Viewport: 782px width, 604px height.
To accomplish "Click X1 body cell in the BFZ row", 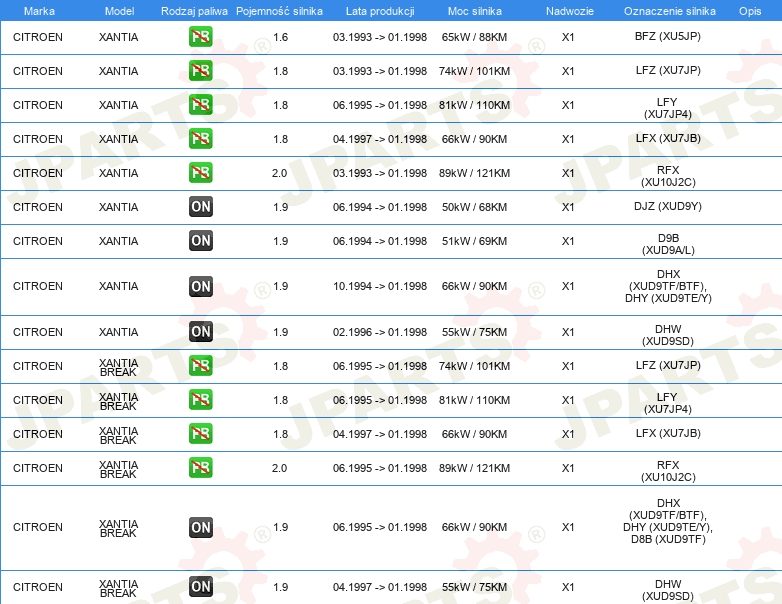I will click(568, 37).
